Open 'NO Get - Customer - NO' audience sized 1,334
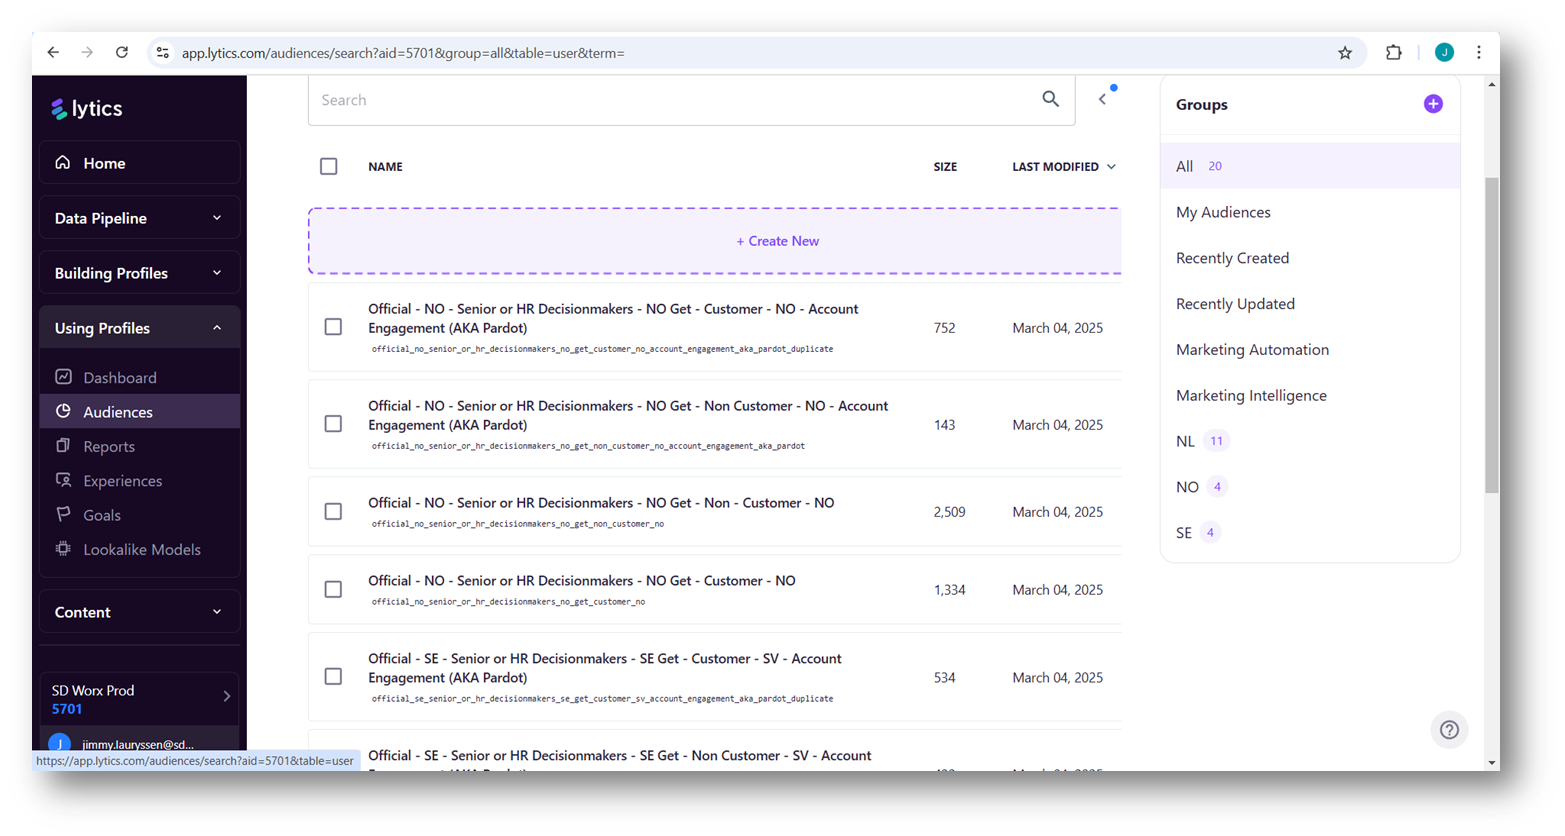 coord(582,581)
